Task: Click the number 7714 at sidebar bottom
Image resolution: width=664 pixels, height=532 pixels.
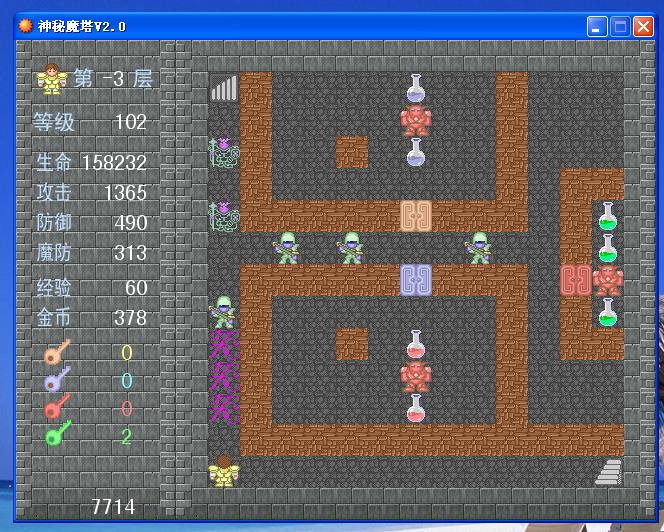Action: click(113, 507)
